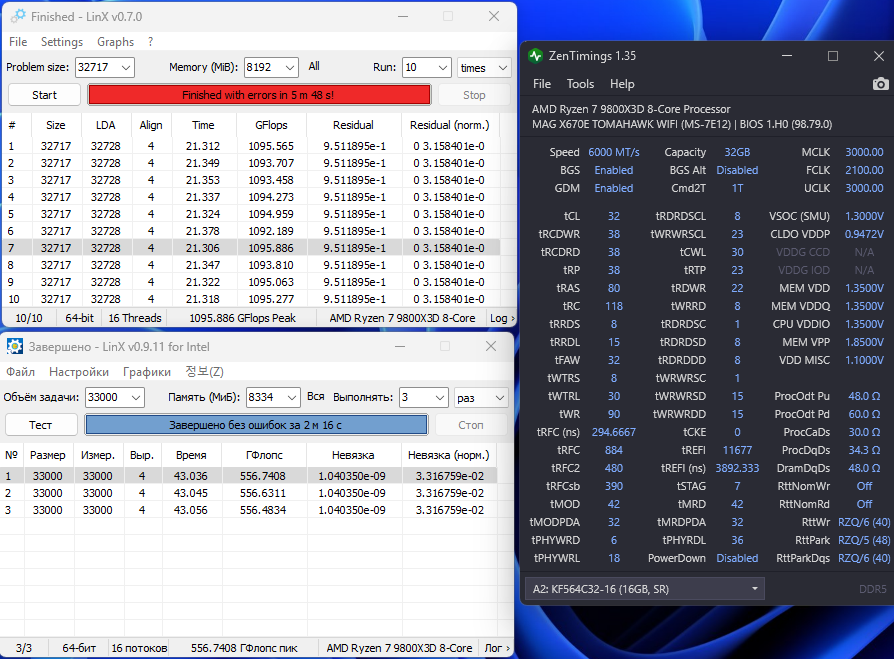This screenshot has width=894, height=659.
Task: Click the PowerDown 'Disabled' value
Action: (737, 558)
